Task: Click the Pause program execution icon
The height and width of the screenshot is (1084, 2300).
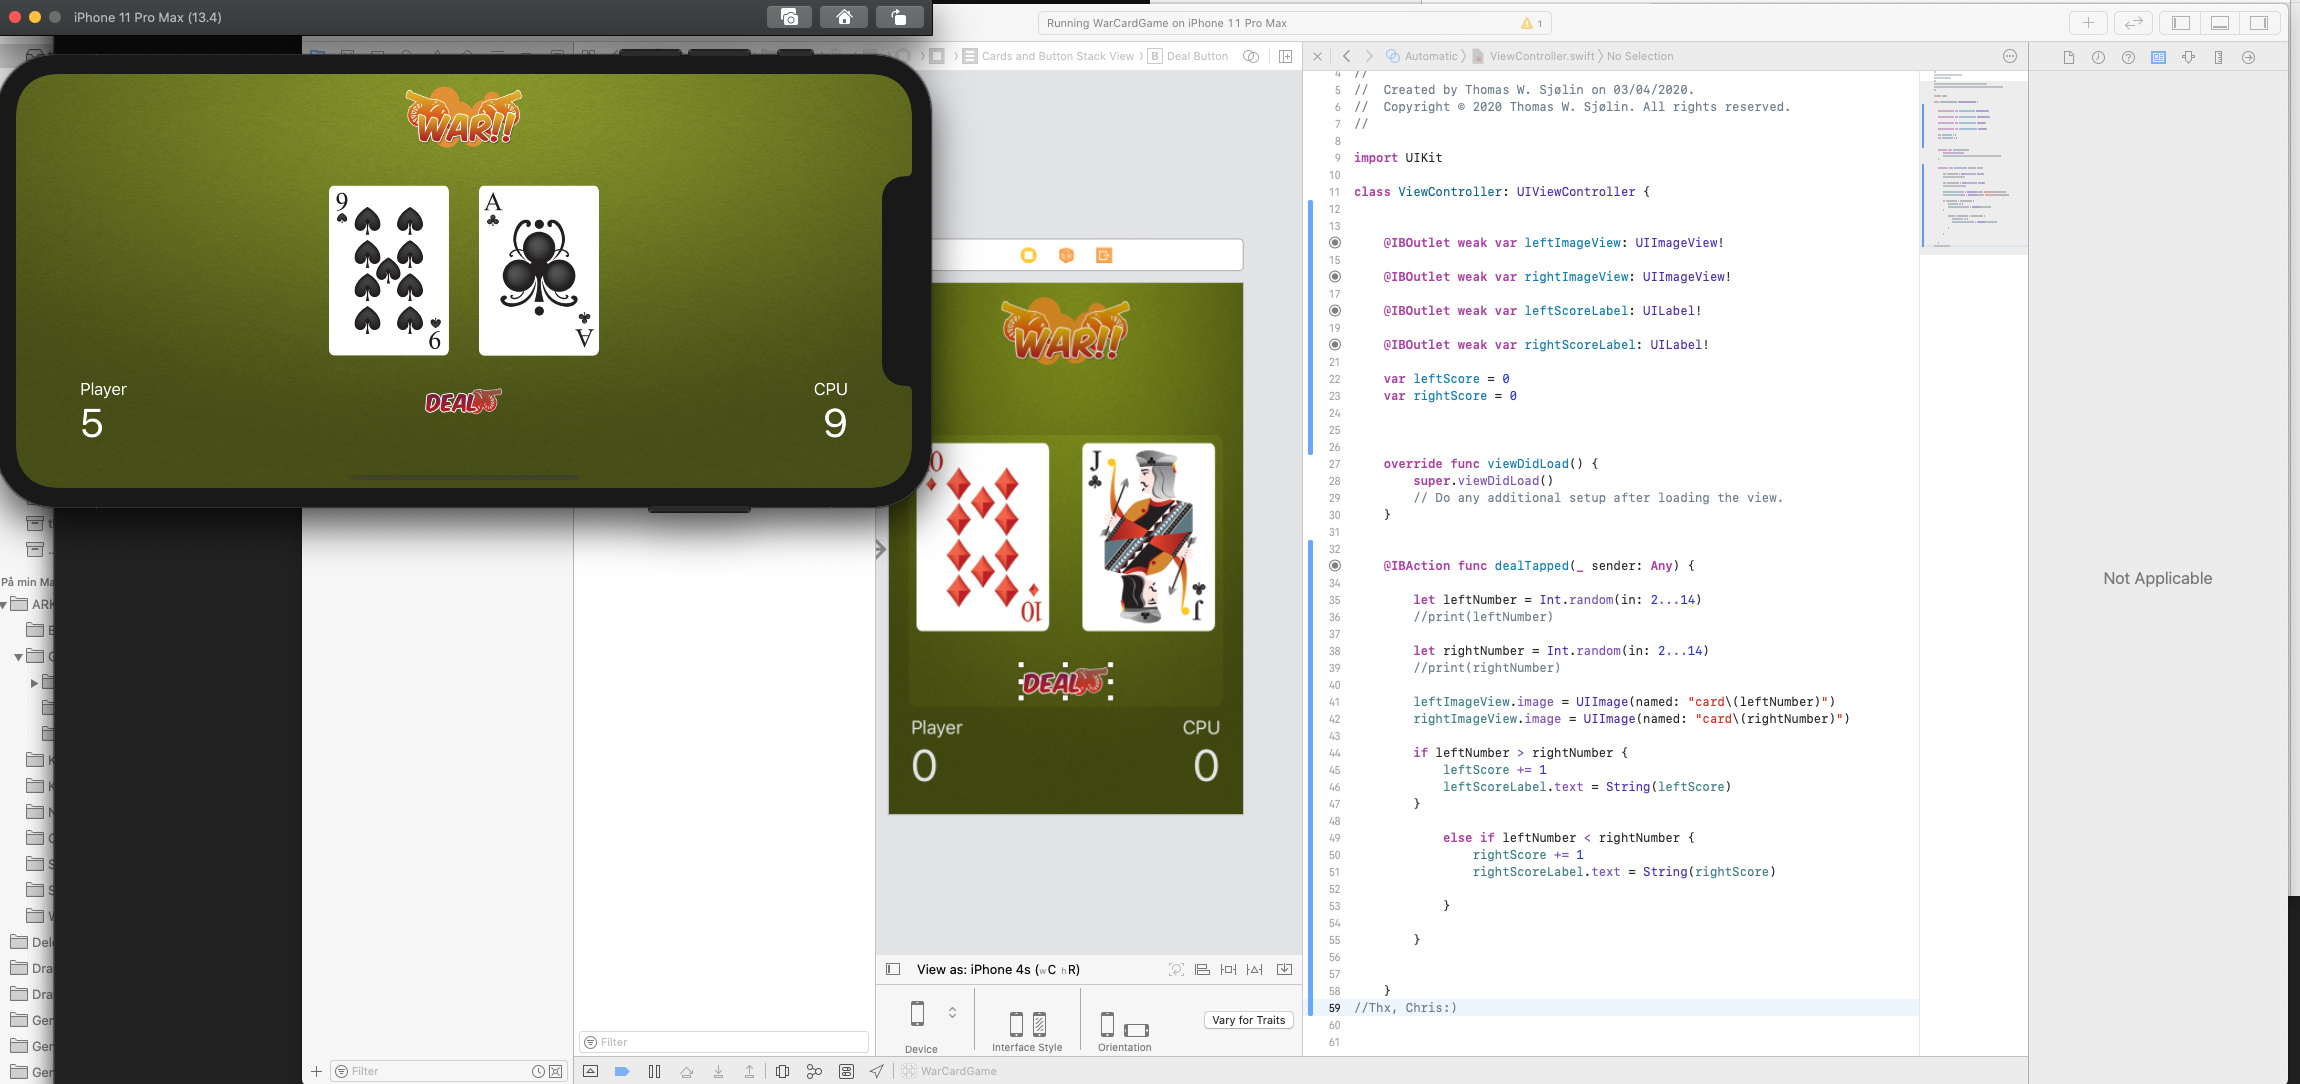Action: [654, 1071]
